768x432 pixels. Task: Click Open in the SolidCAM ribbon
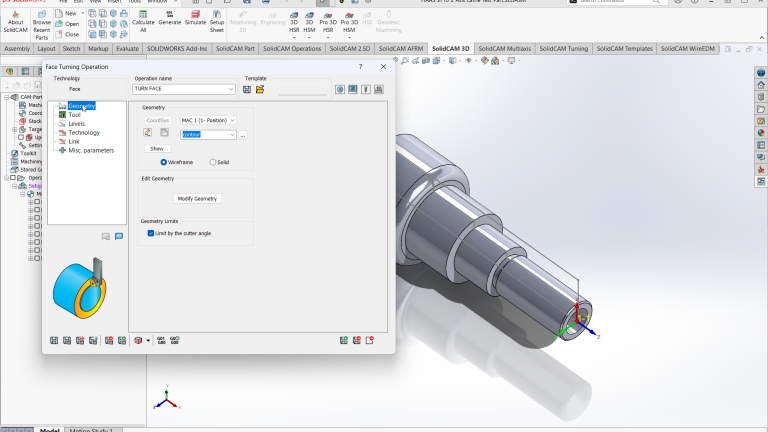(67, 24)
